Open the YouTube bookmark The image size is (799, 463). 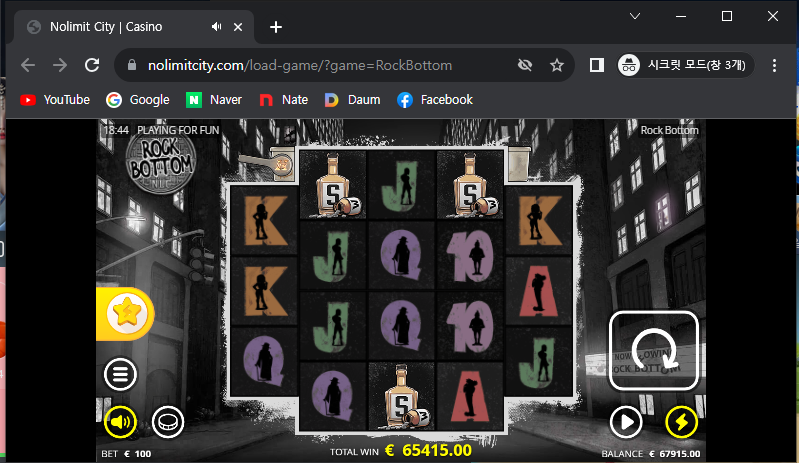(x=55, y=99)
